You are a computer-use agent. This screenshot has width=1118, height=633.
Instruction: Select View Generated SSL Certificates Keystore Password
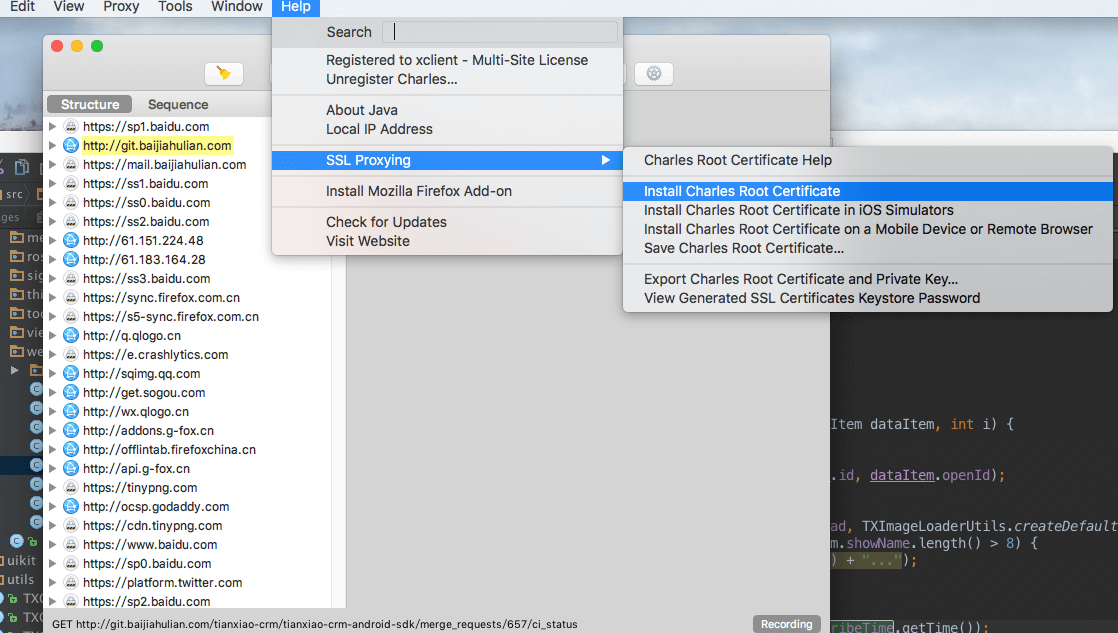tap(868, 298)
